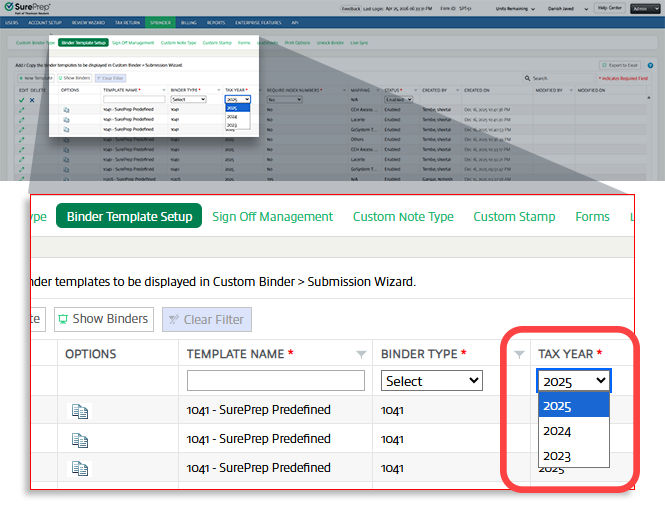The width and height of the screenshot is (665, 524).
Task: Open the BILLING menu
Action: pos(189,22)
